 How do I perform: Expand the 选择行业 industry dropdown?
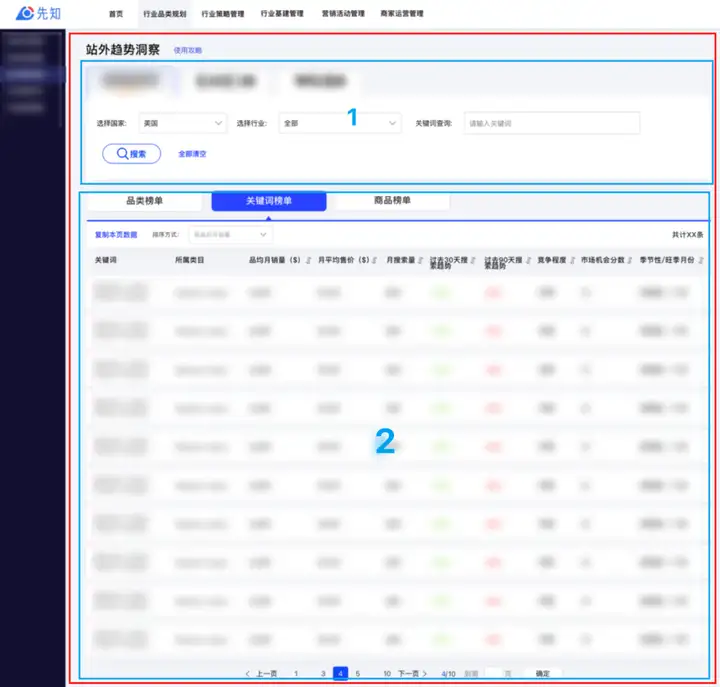point(340,123)
